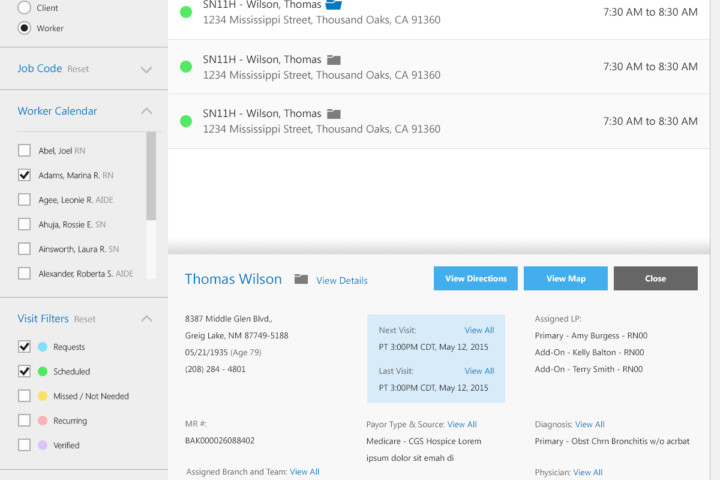Click the gray folder icon beside Thomas Wilson heading
The image size is (720, 480).
pyautogui.click(x=301, y=279)
